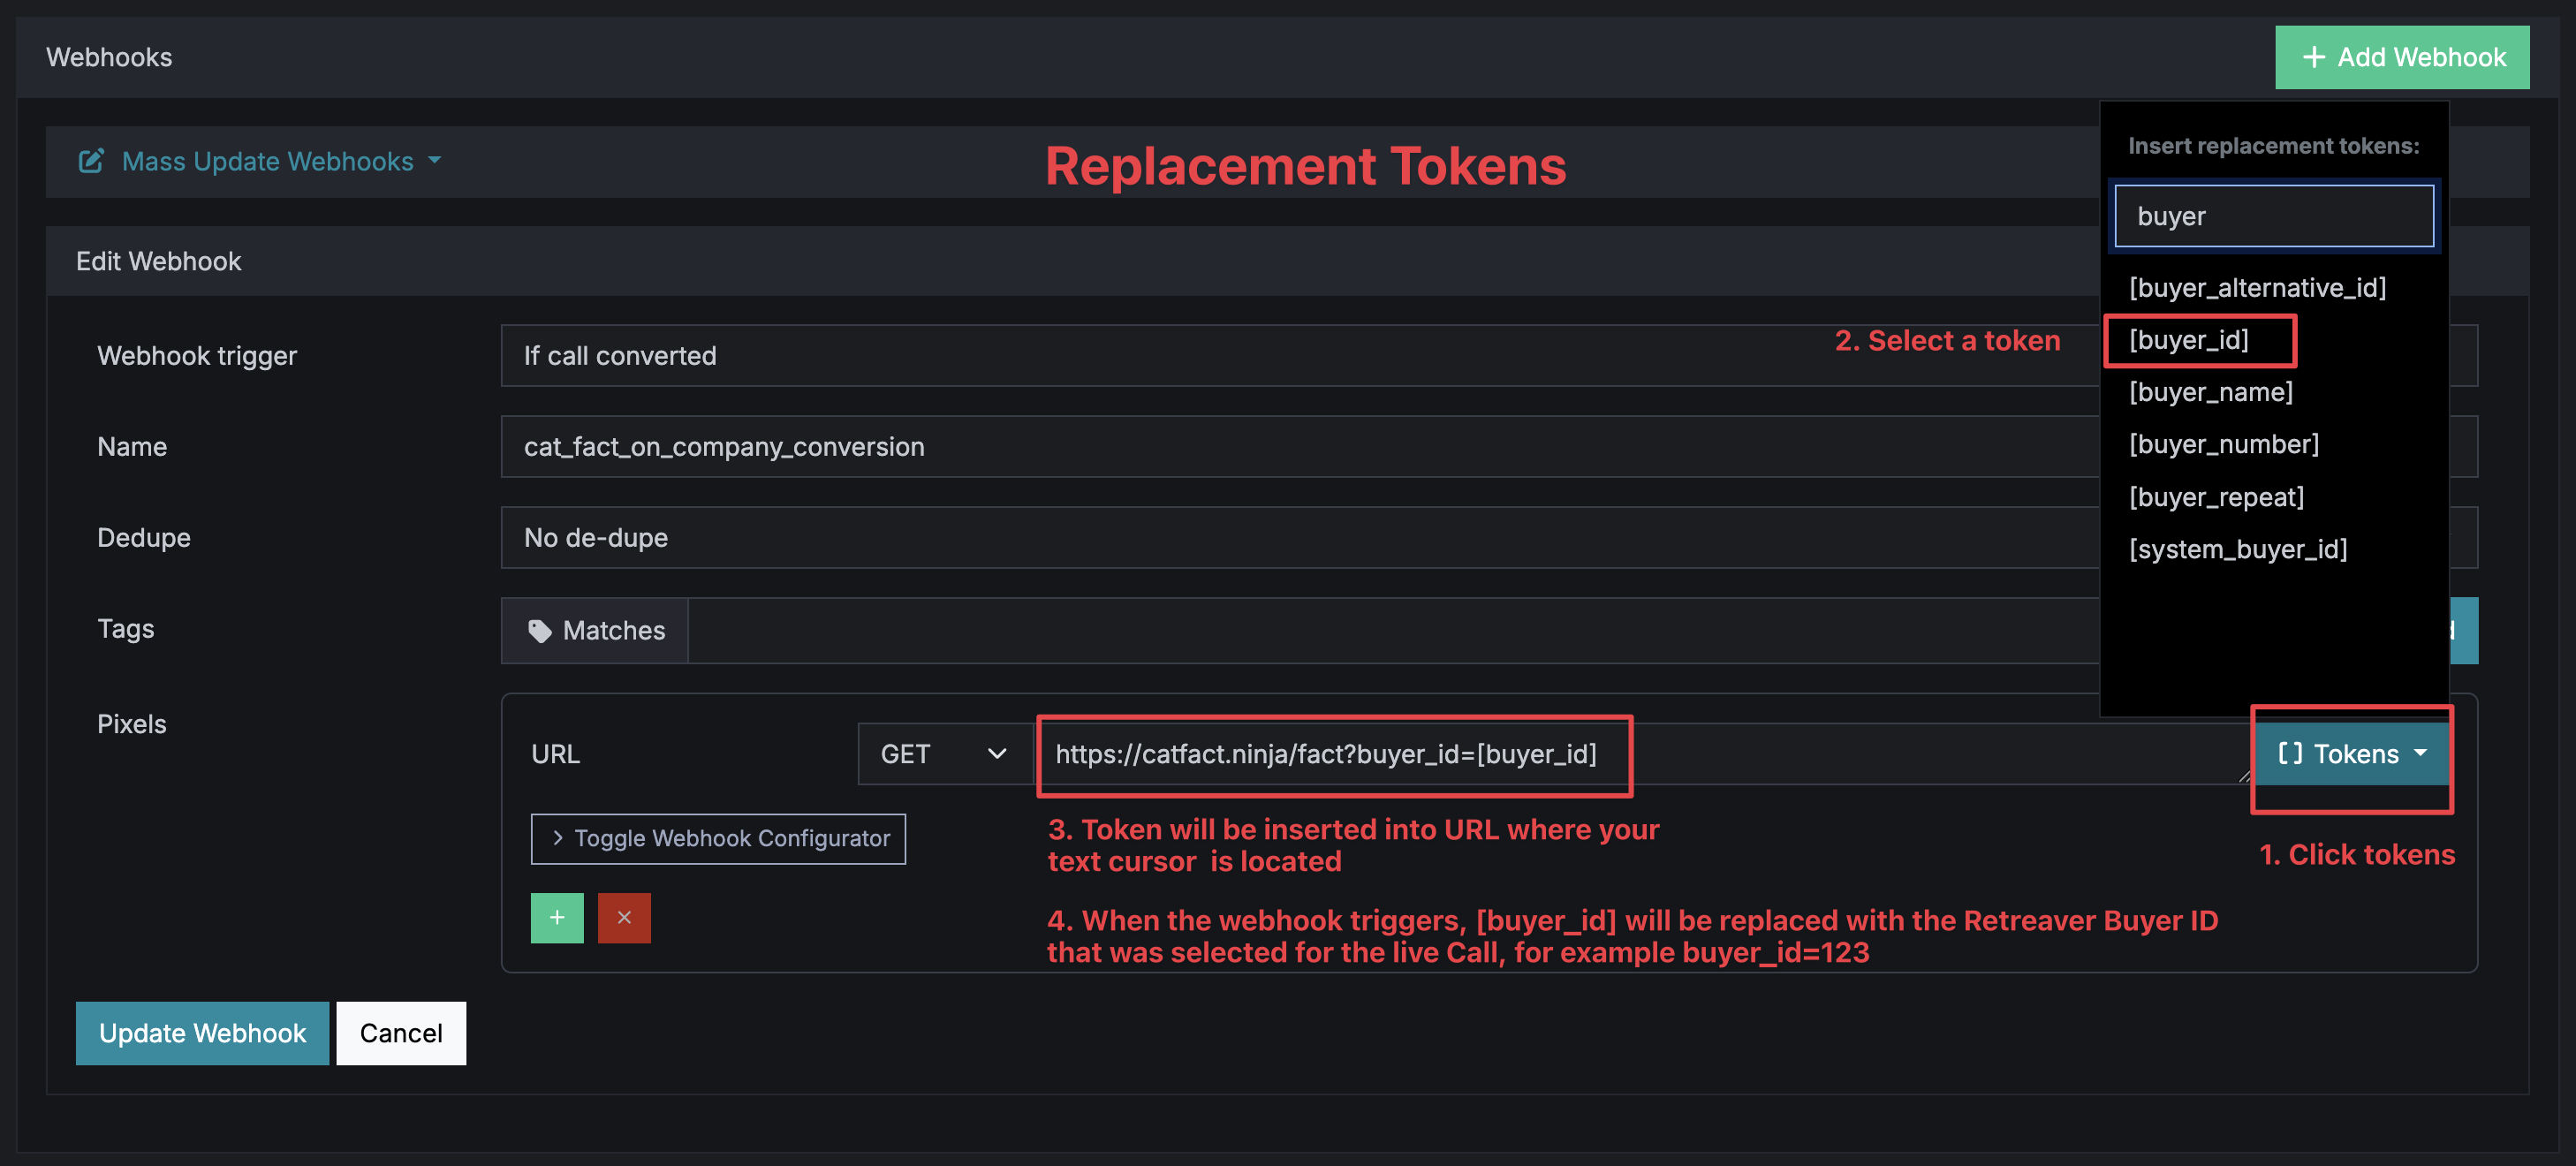Screen dimensions: 2576x1166
Task: Focus the token search field containing buyer
Action: pyautogui.click(x=2274, y=216)
